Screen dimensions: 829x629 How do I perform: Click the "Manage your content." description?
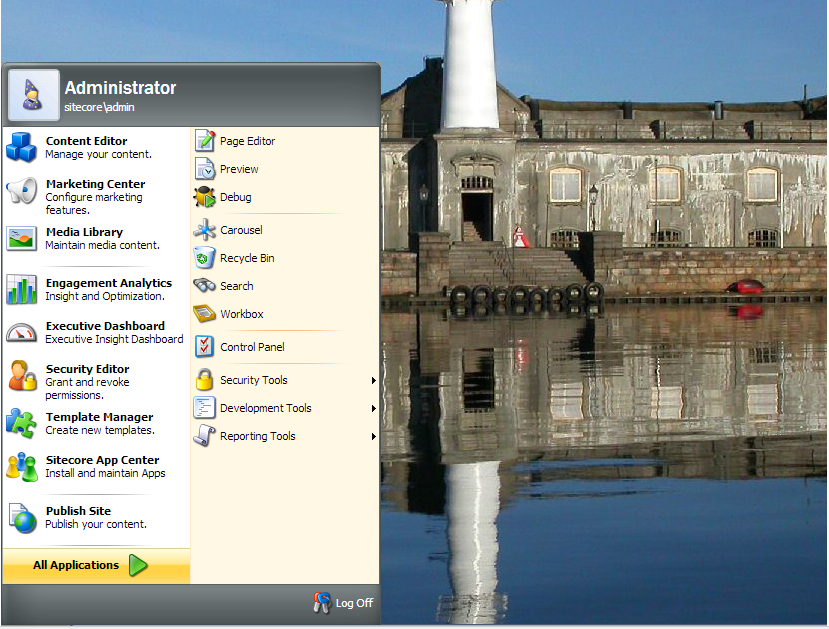point(98,154)
